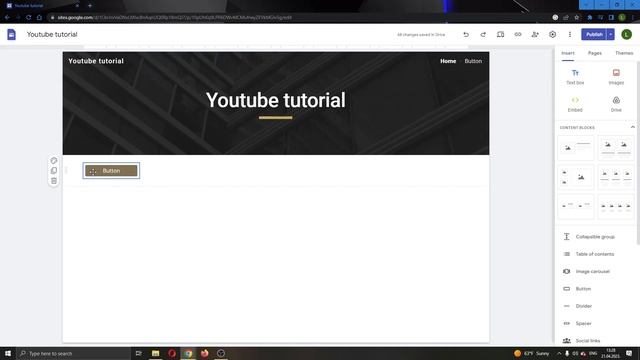Open Opera from the taskbar

coord(172,353)
